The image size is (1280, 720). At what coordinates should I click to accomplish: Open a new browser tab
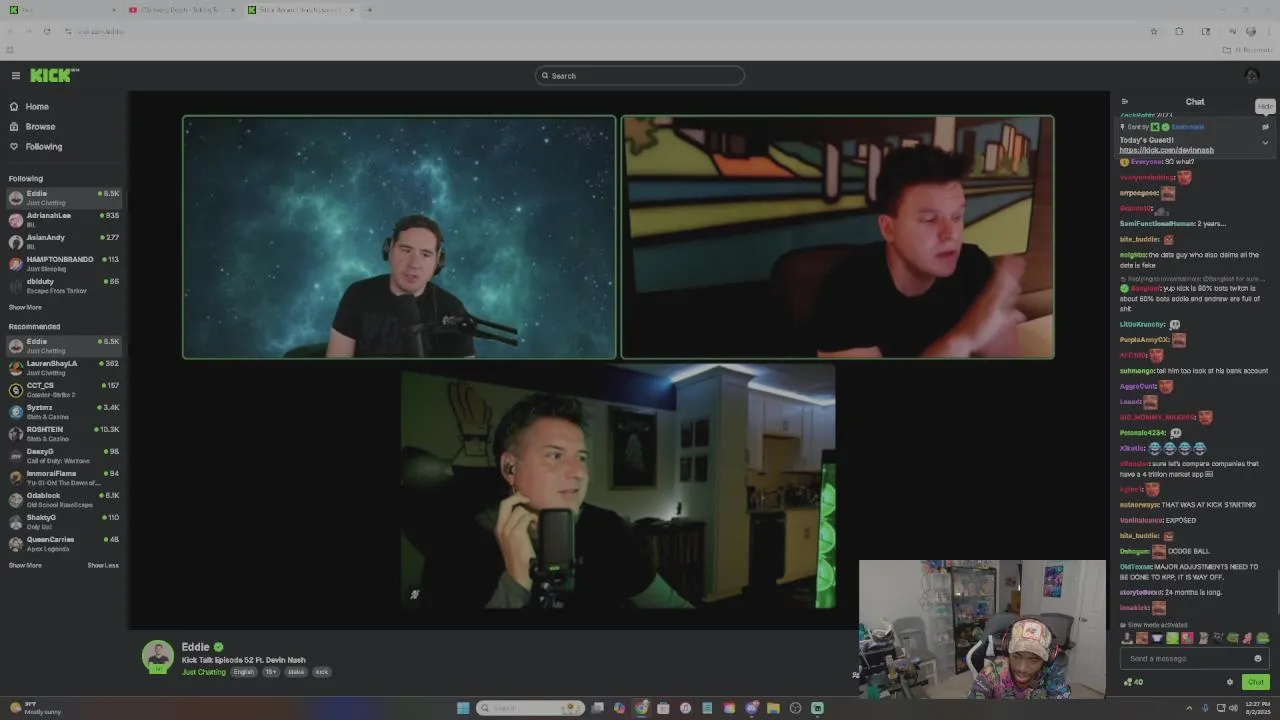[369, 10]
